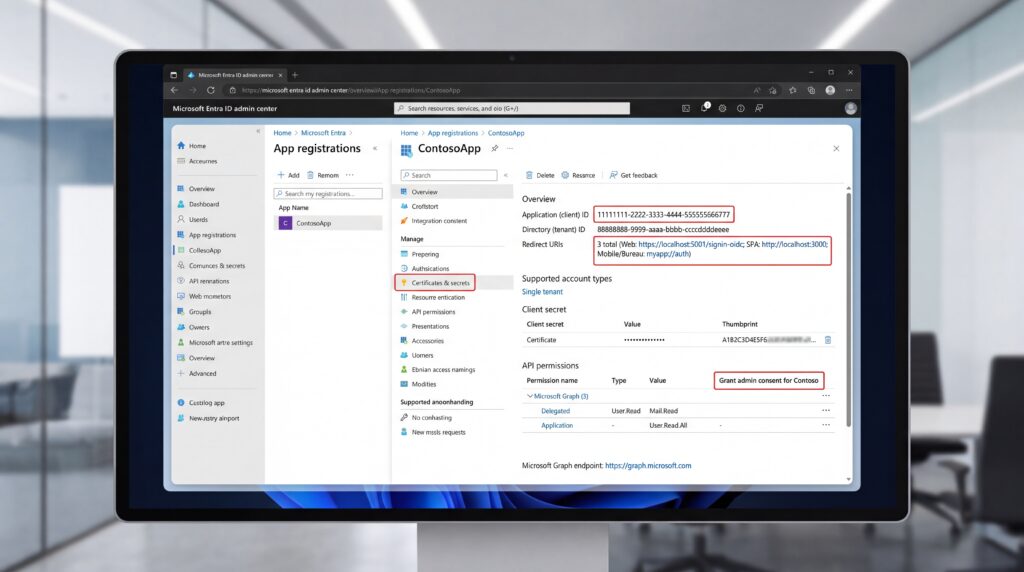Select ContosoApp in the app list
Viewport: 1024px width, 572px height.
(x=330, y=223)
